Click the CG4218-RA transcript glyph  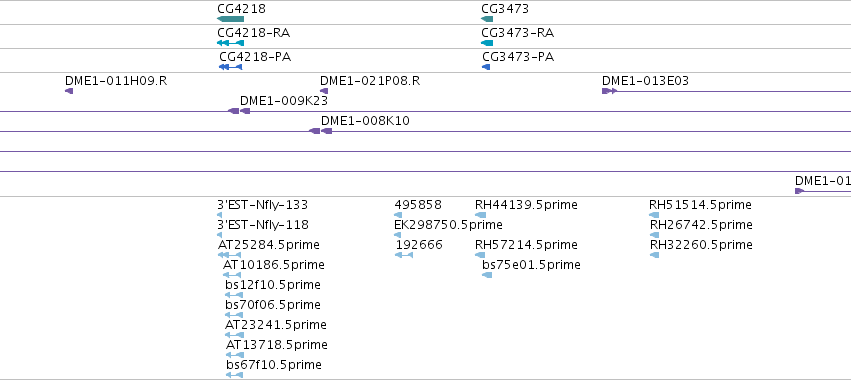[231, 43]
